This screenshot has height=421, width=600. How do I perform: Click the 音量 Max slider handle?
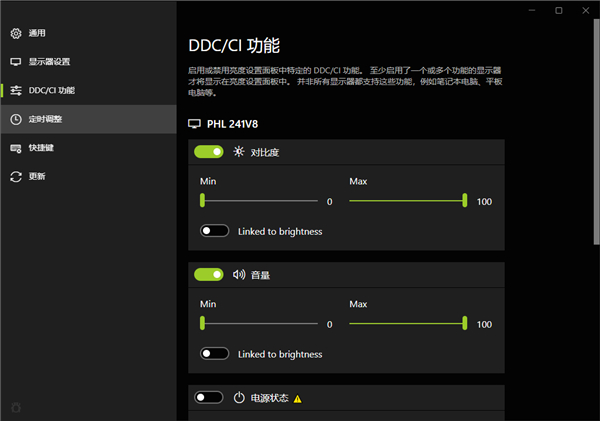(x=465, y=323)
